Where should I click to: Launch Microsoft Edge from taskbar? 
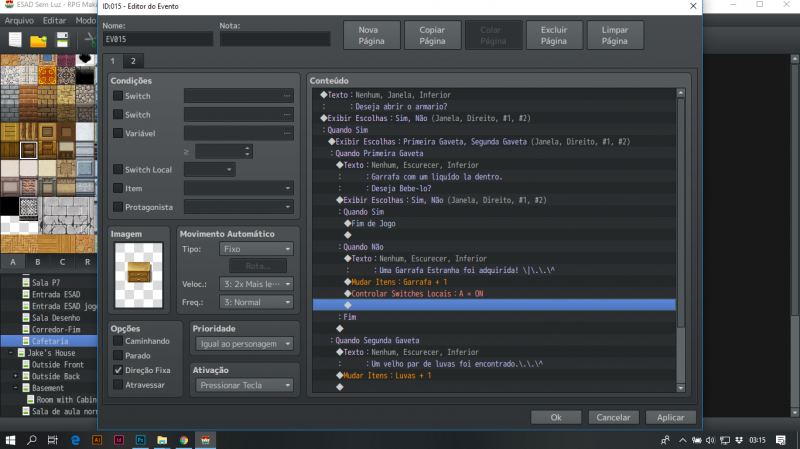[x=76, y=440]
